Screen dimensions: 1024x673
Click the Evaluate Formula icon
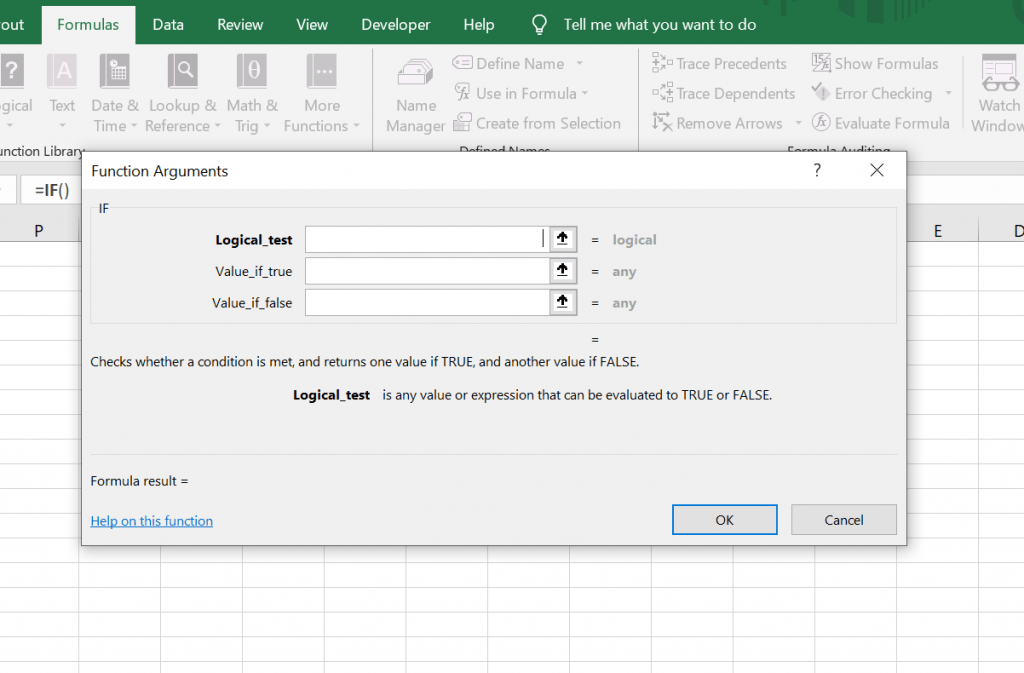[x=821, y=122]
